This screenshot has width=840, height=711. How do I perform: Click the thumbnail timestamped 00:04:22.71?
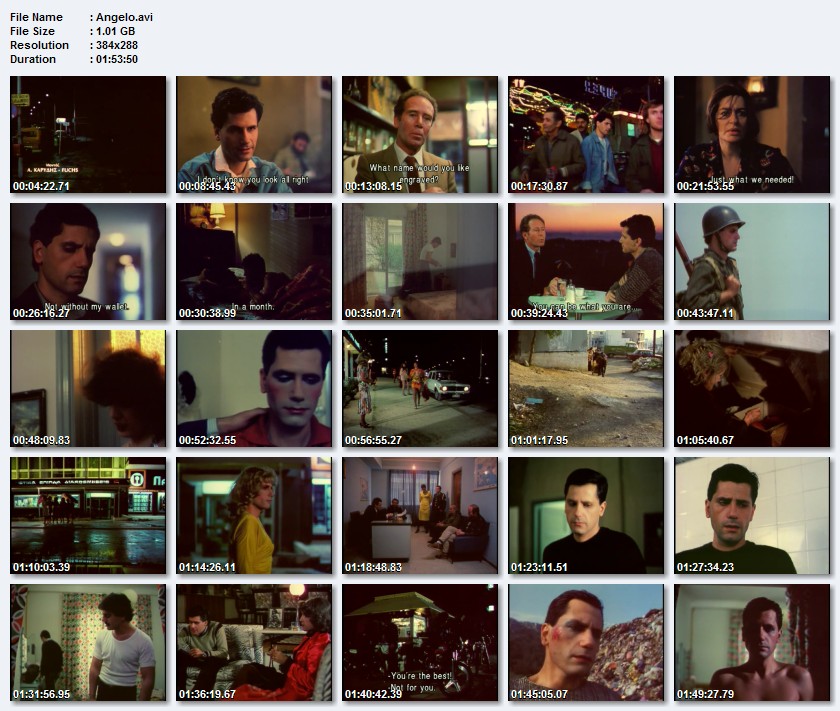tap(88, 134)
